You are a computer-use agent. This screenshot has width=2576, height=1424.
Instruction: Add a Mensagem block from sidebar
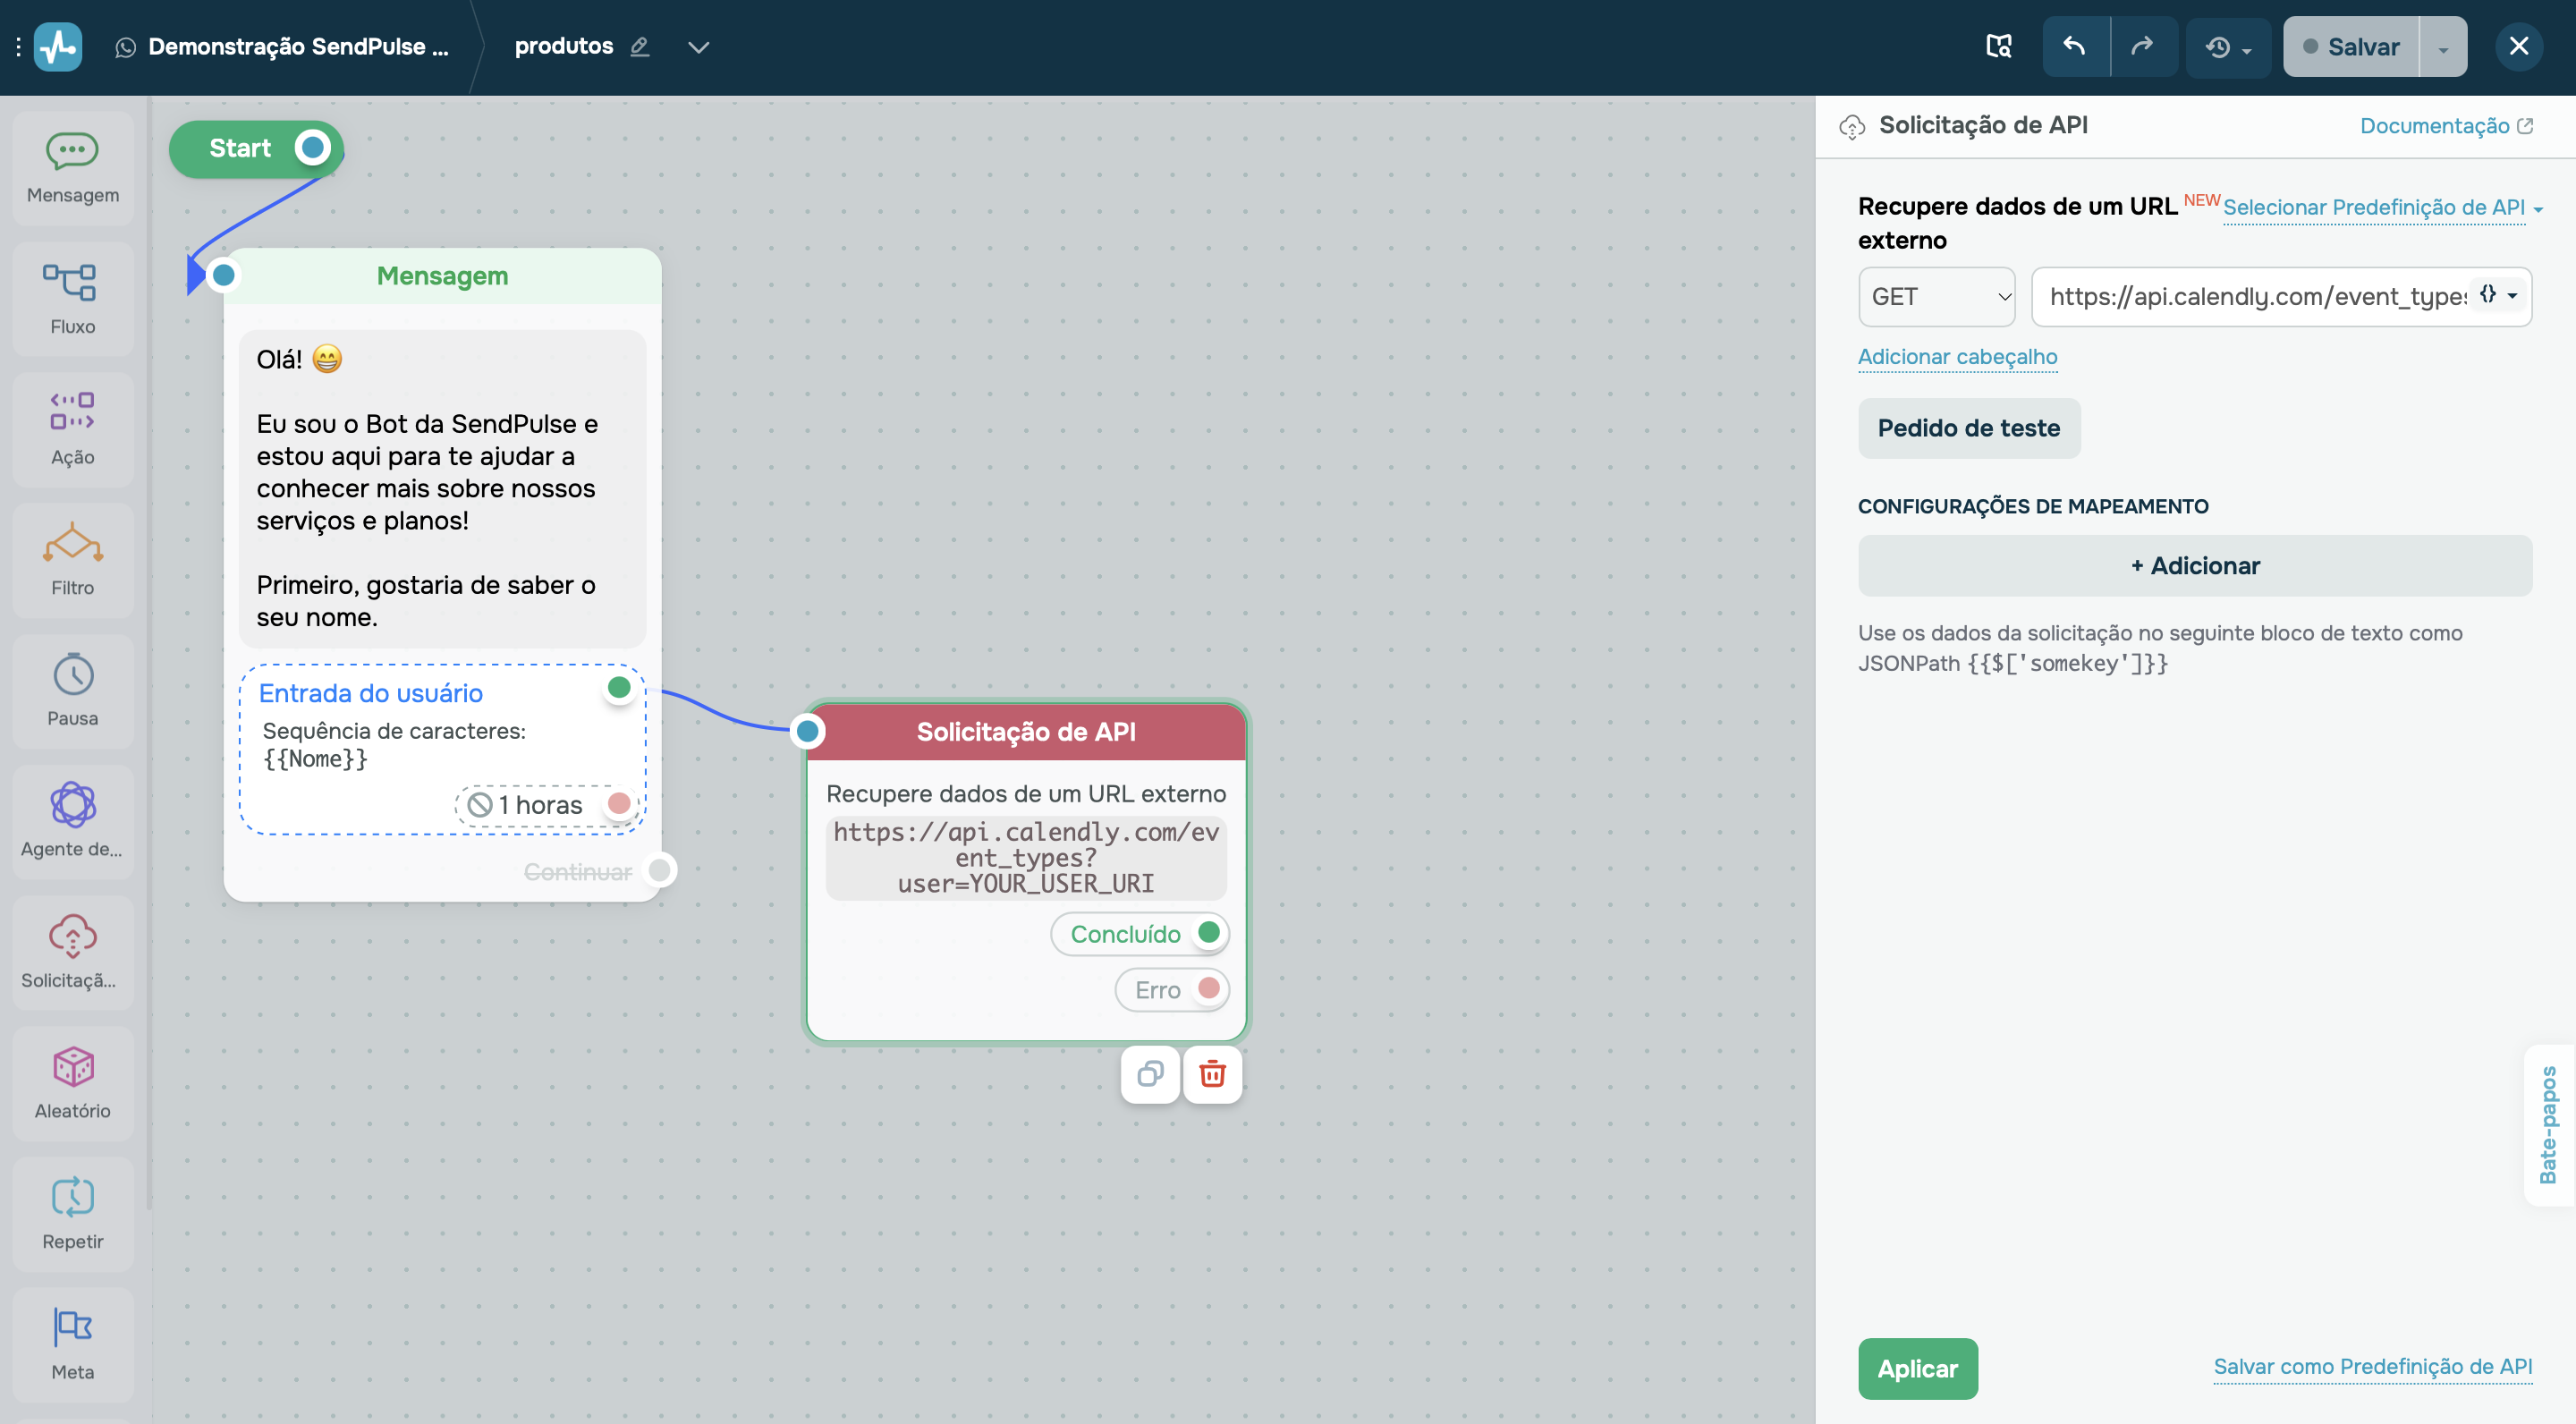tap(73, 168)
